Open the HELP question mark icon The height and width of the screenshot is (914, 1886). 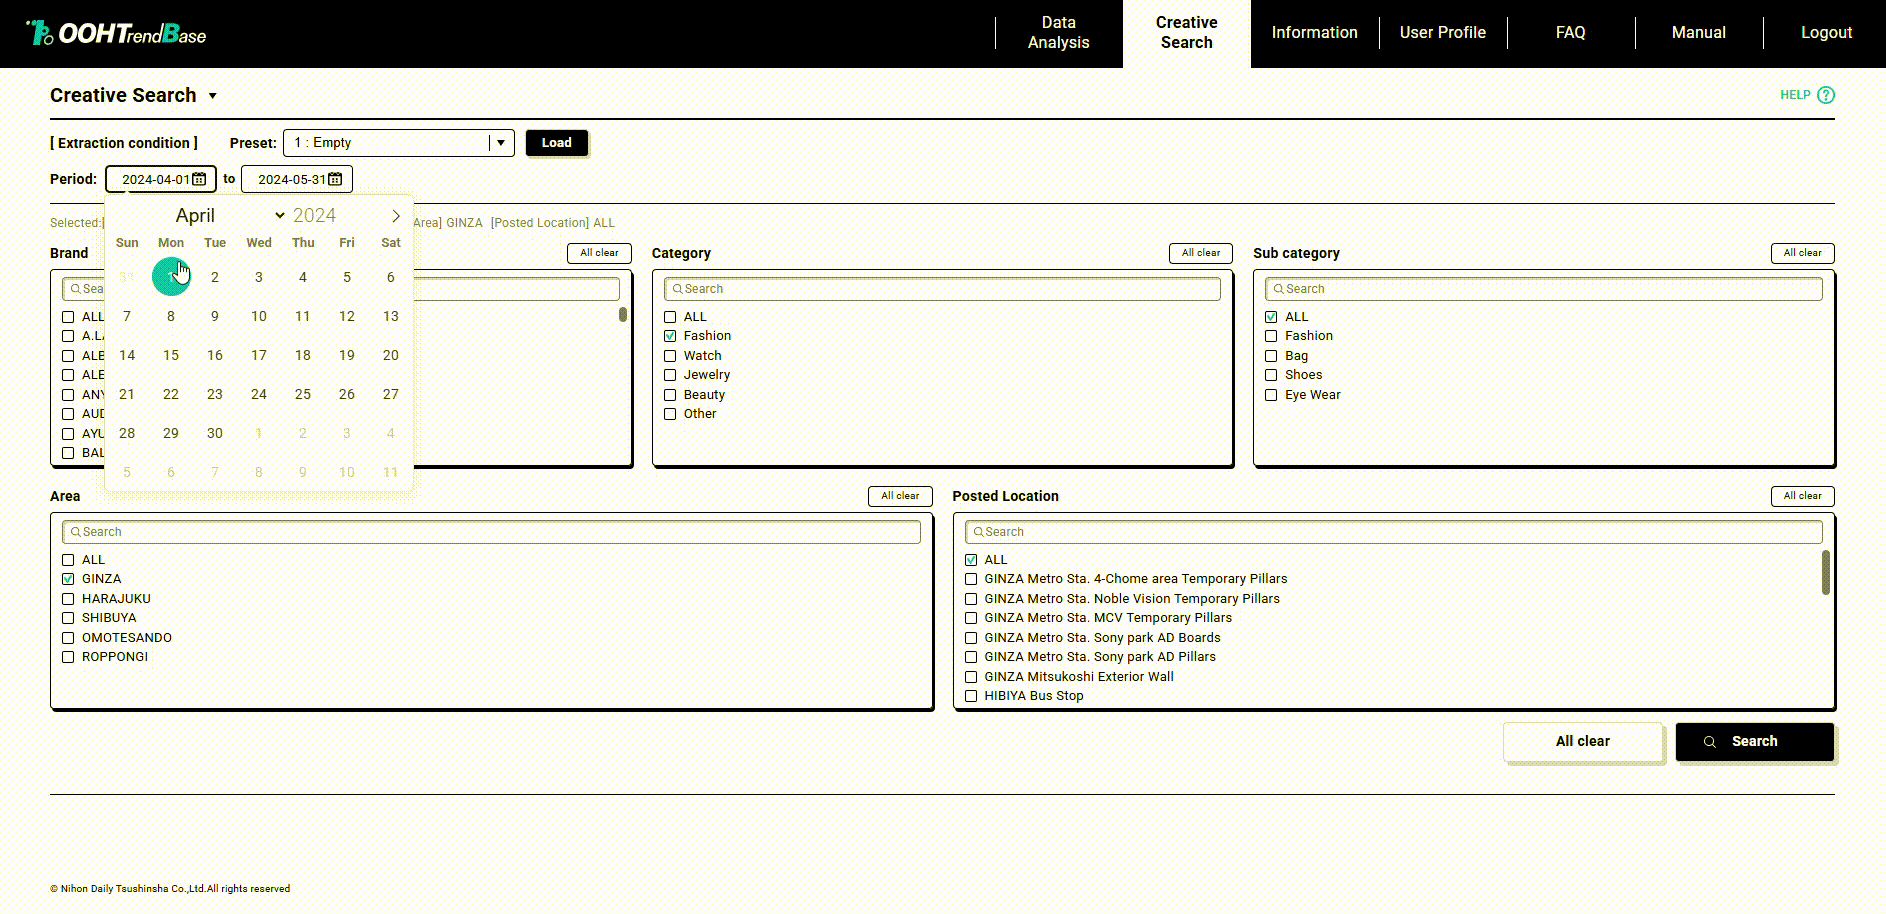click(1826, 95)
